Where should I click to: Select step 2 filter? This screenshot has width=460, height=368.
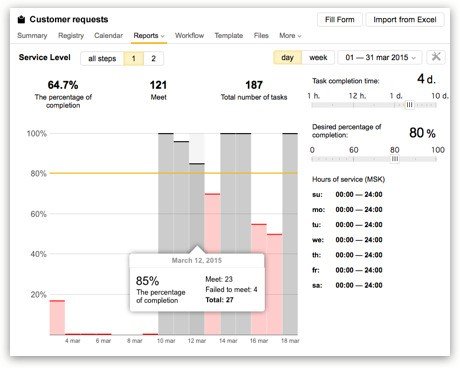click(x=153, y=58)
